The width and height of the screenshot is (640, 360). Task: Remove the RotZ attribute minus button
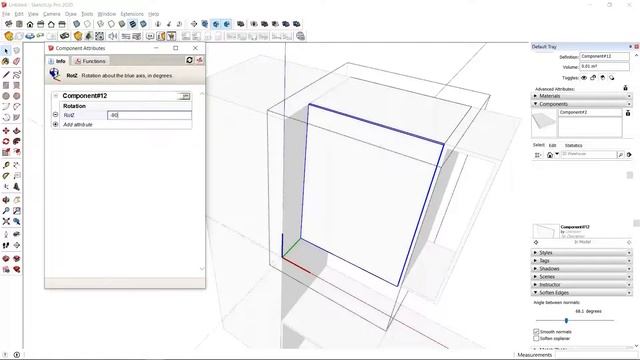coord(56,115)
